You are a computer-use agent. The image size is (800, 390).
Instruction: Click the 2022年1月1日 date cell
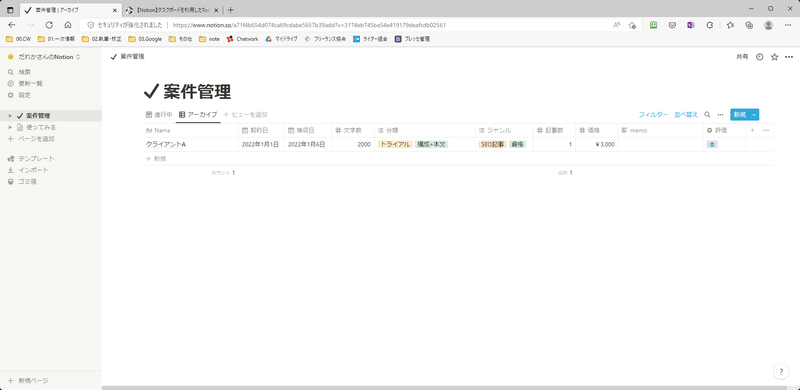point(261,144)
